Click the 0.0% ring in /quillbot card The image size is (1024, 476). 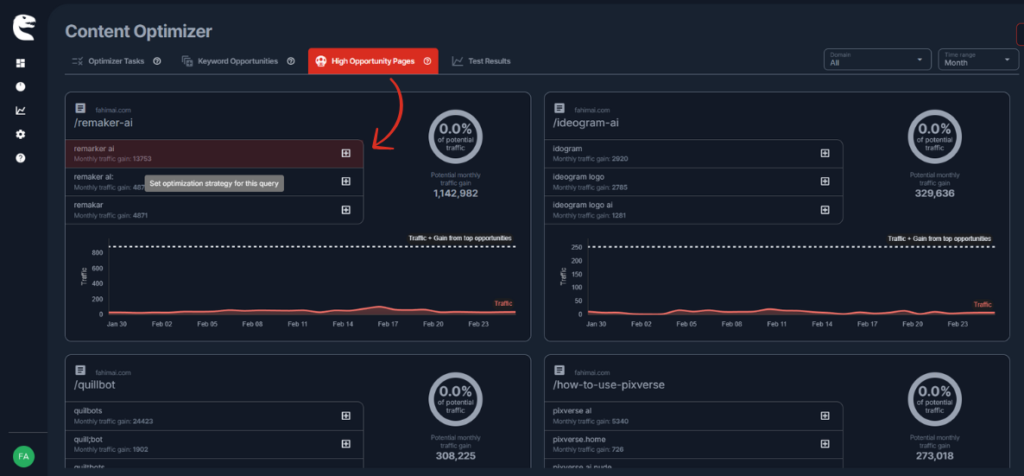pos(455,398)
